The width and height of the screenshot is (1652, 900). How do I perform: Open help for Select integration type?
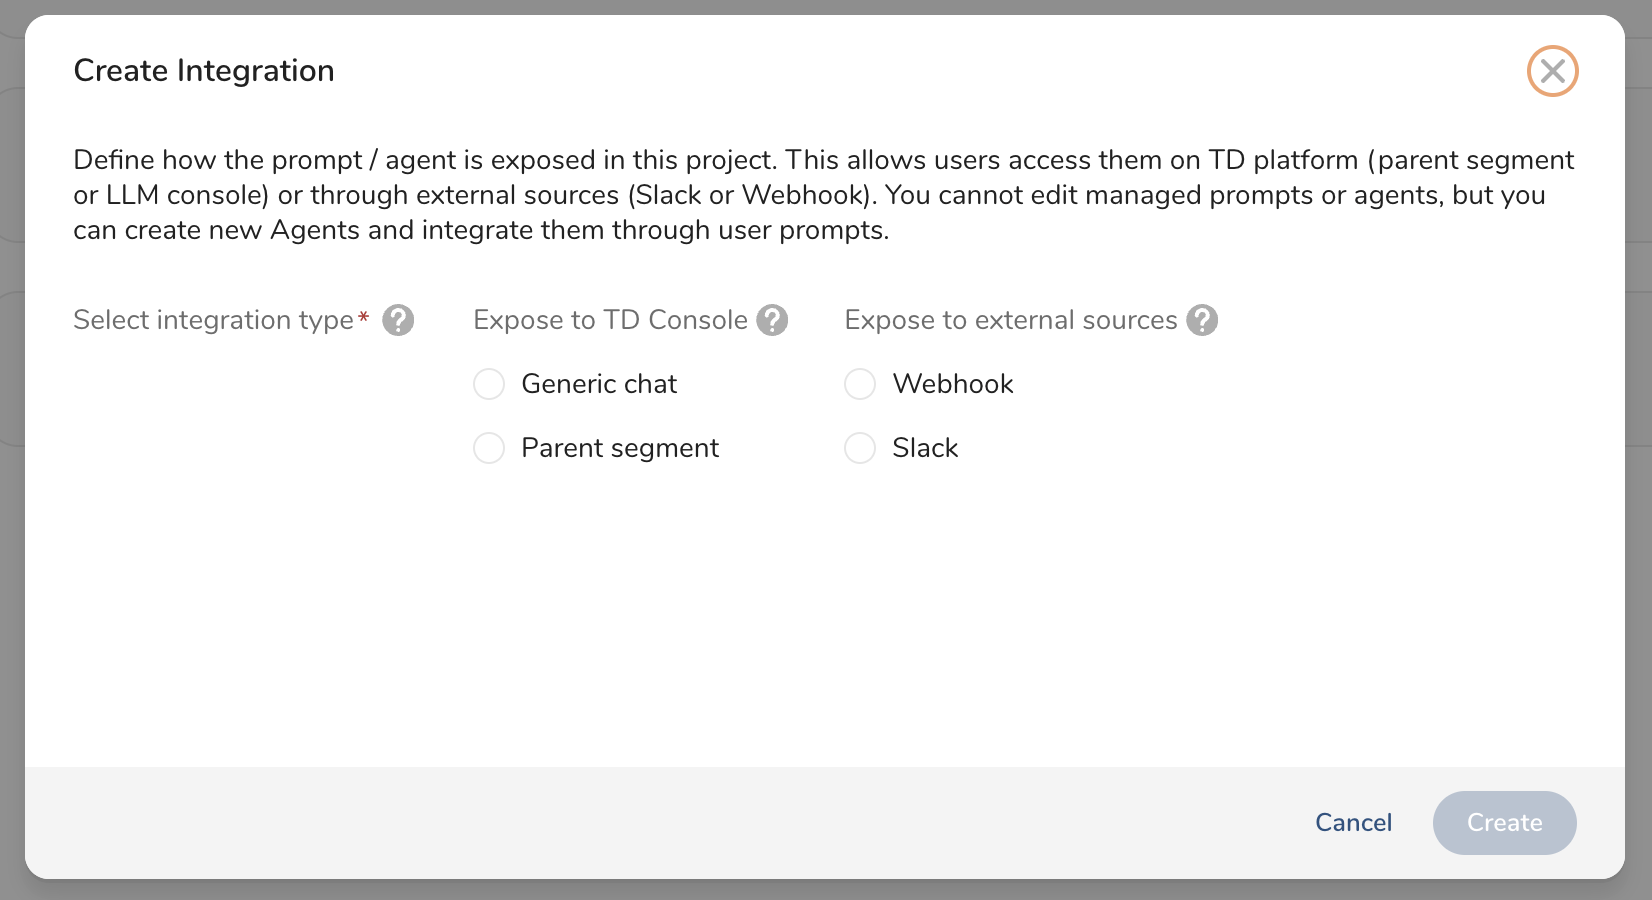click(x=398, y=320)
